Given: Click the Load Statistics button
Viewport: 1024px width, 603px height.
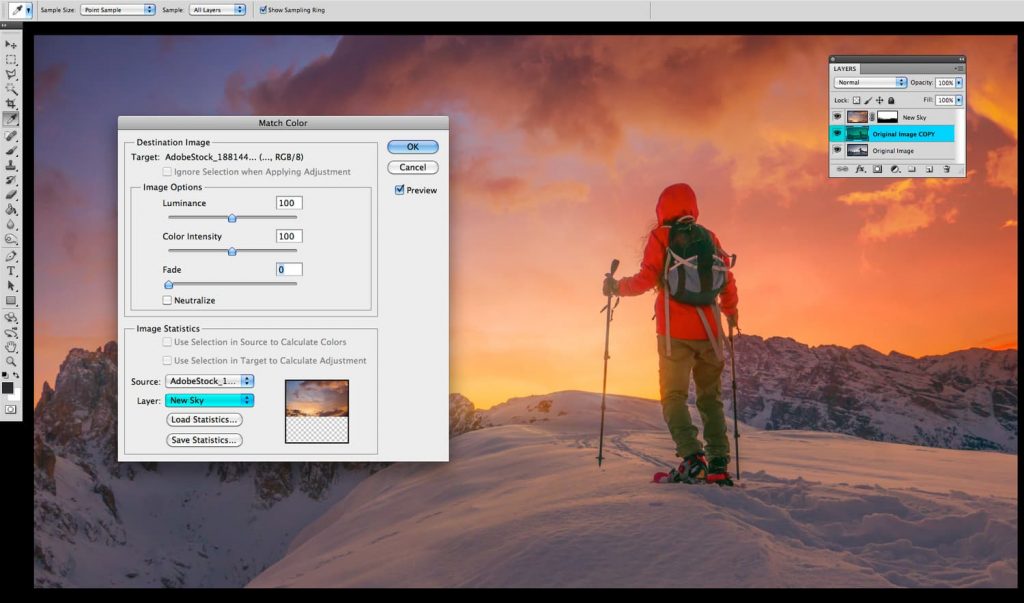Looking at the screenshot, I should point(204,420).
